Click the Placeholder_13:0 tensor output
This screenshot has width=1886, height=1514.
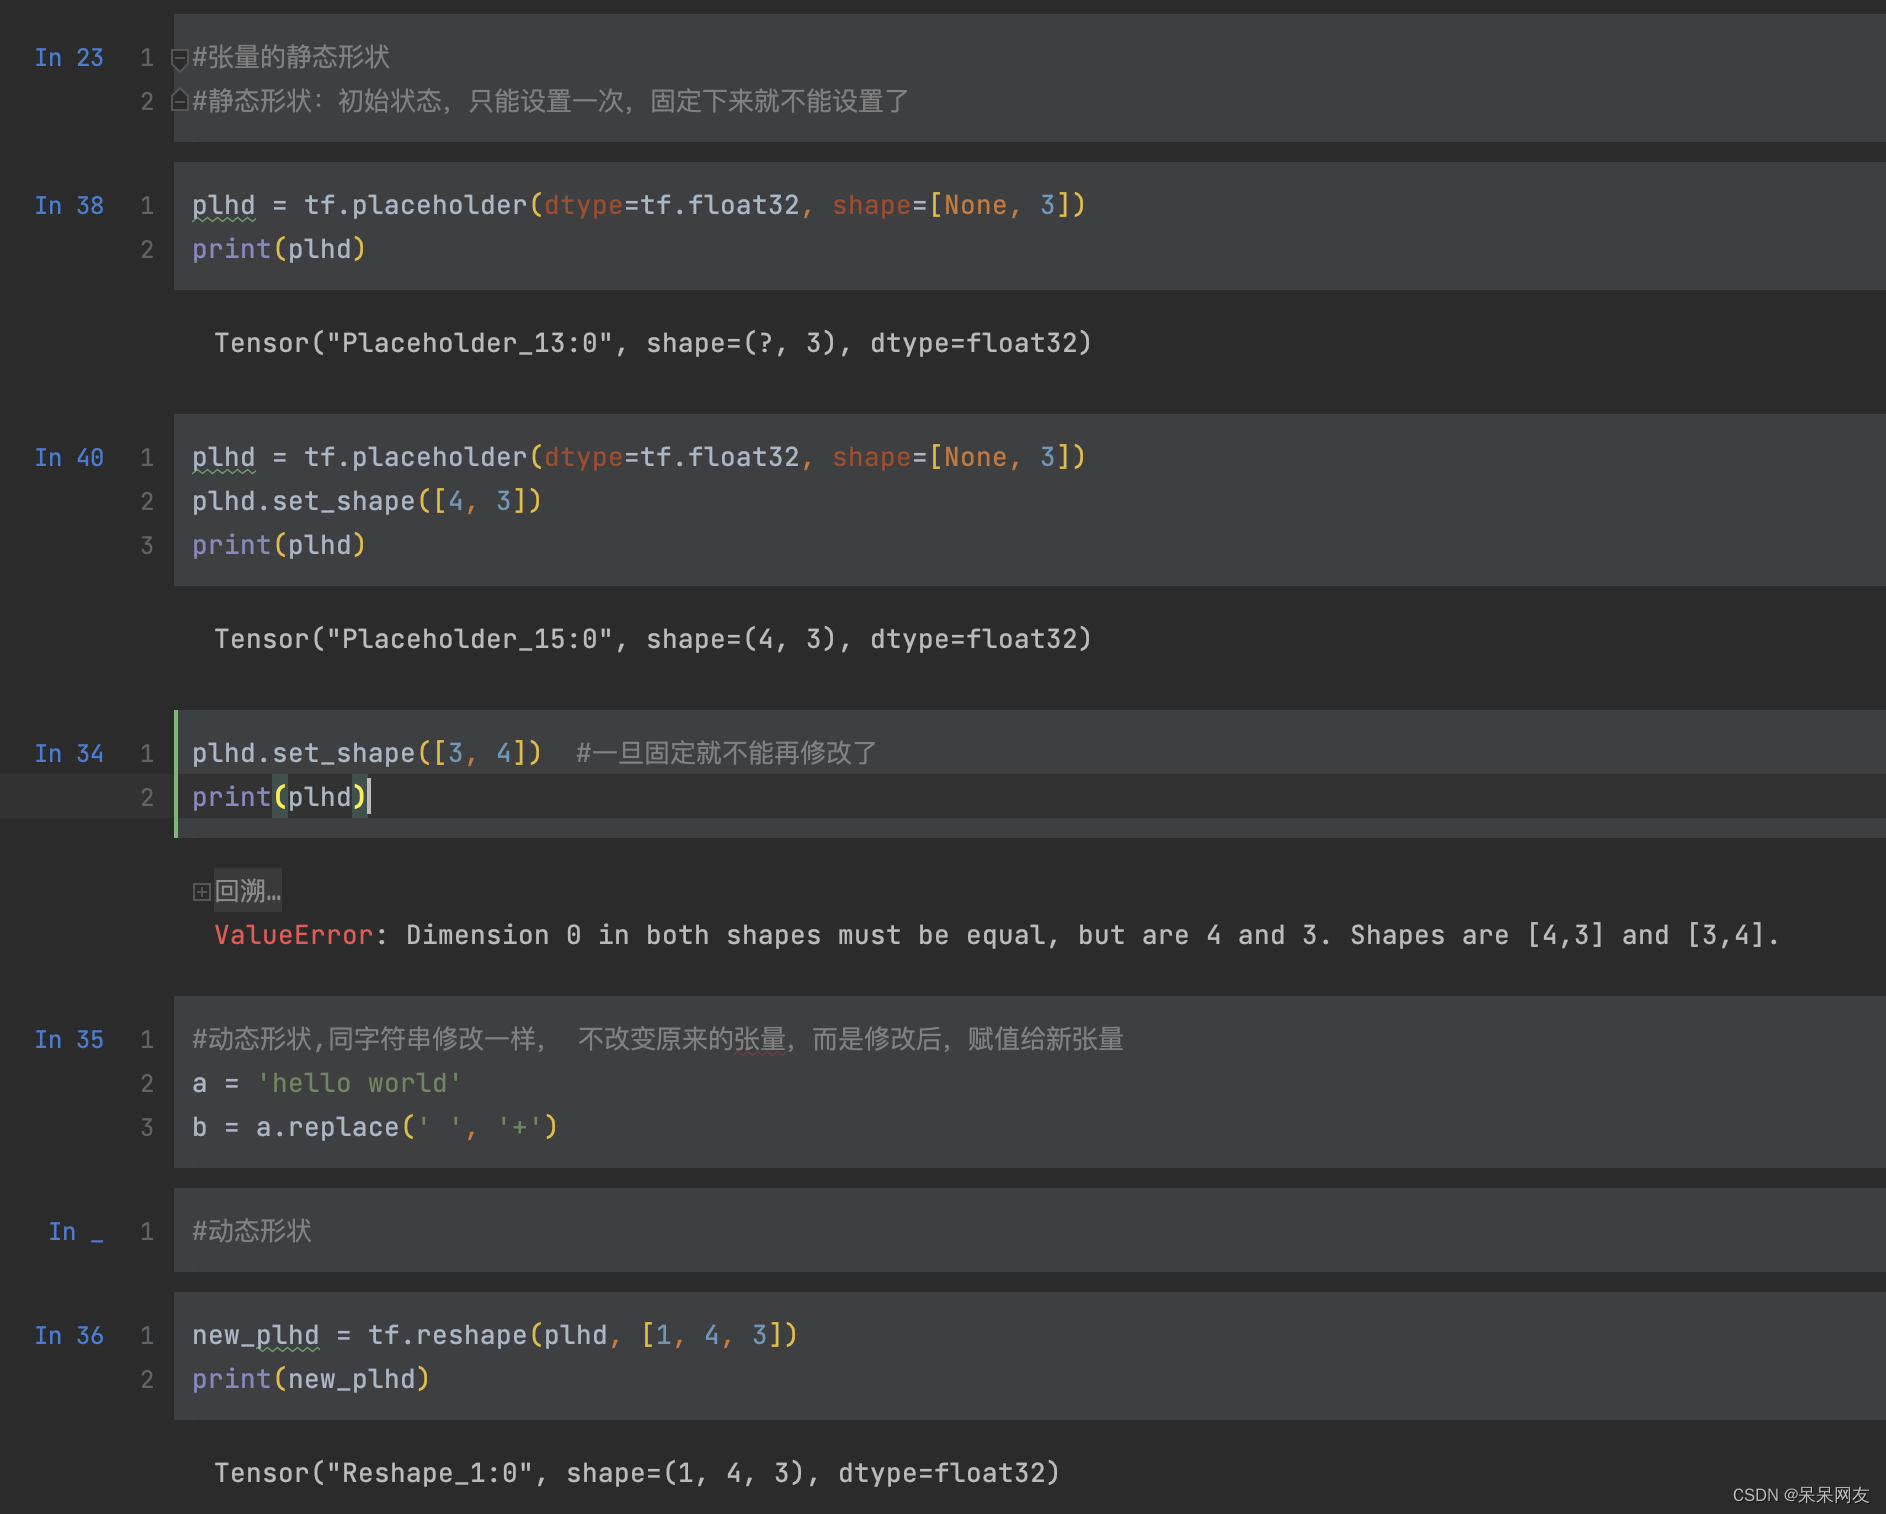(652, 343)
